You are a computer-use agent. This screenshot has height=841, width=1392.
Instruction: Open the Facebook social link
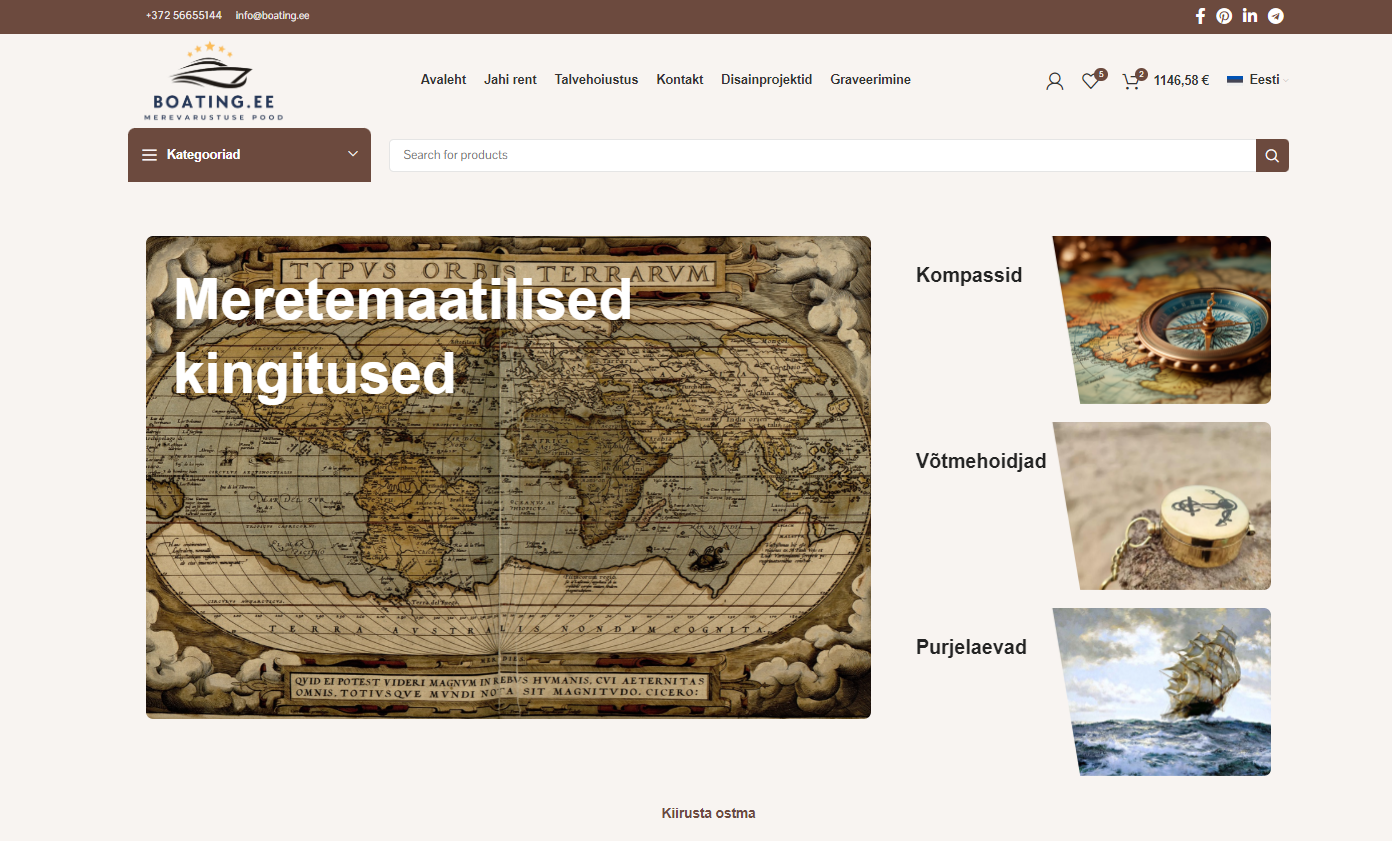1200,16
